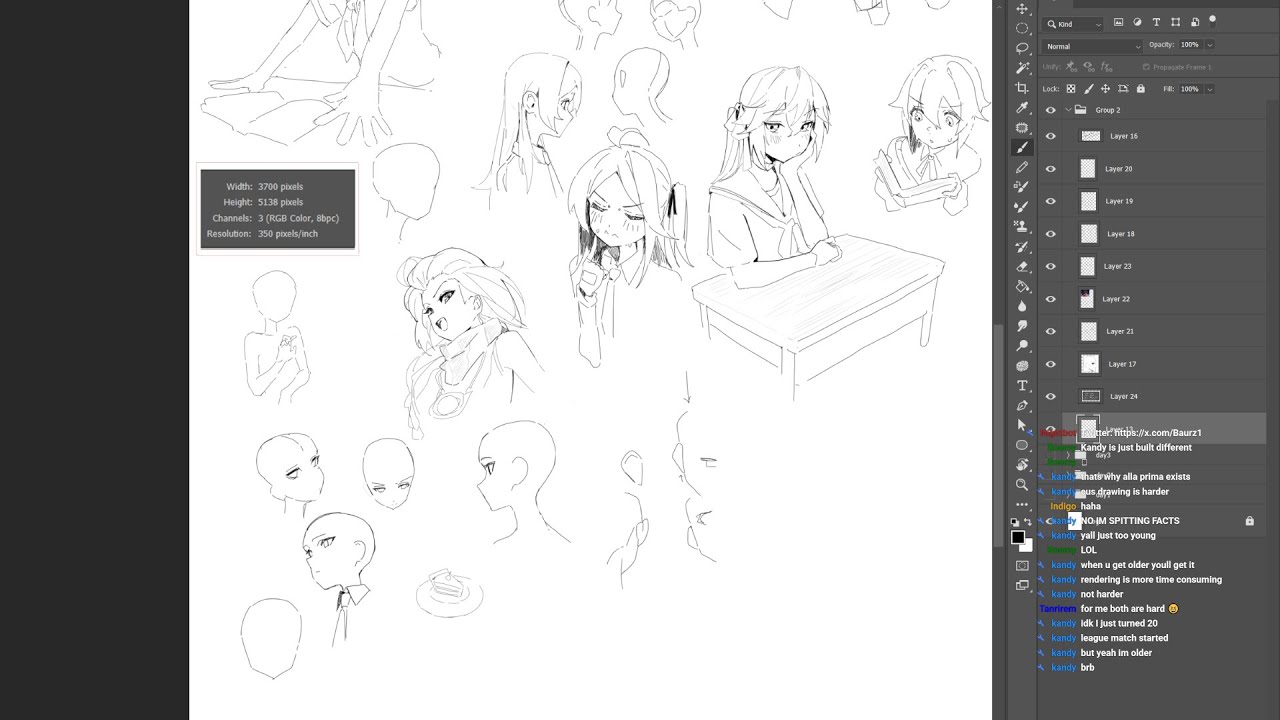1280x720 pixels.
Task: Toggle Quick Mask mode icon
Action: [x=1022, y=566]
